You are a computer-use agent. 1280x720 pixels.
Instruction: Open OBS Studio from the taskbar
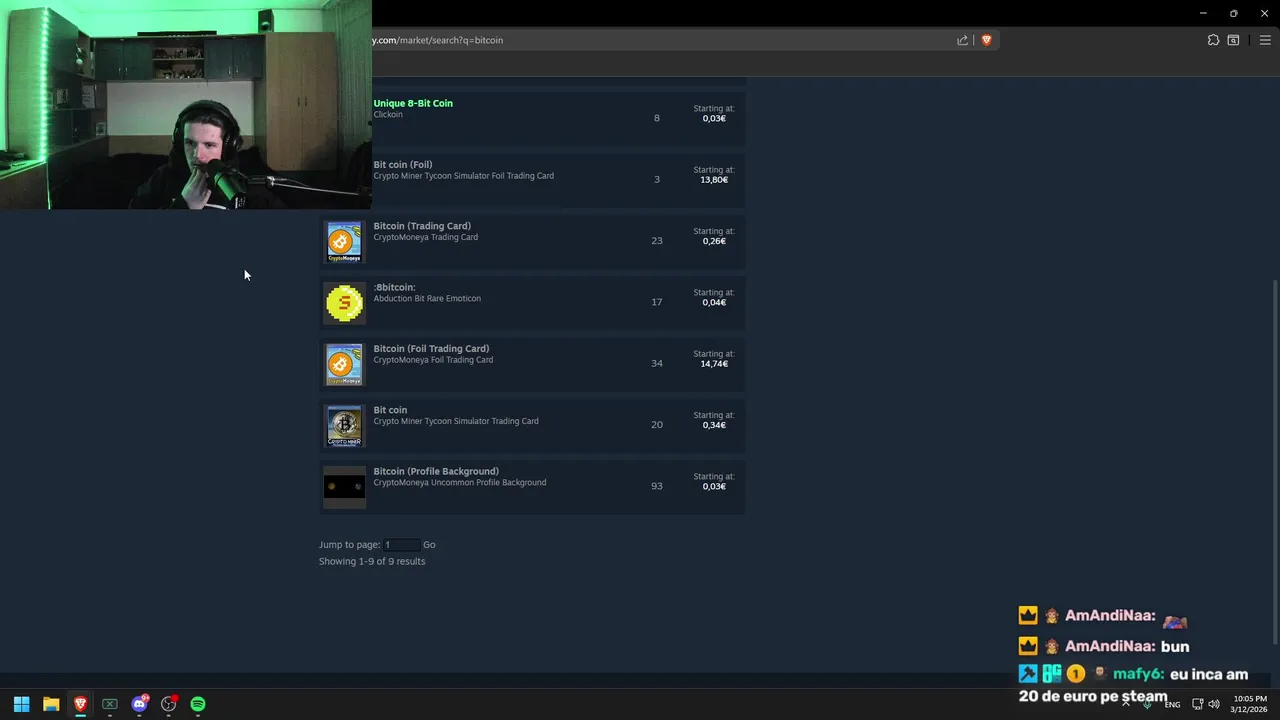[x=169, y=704]
